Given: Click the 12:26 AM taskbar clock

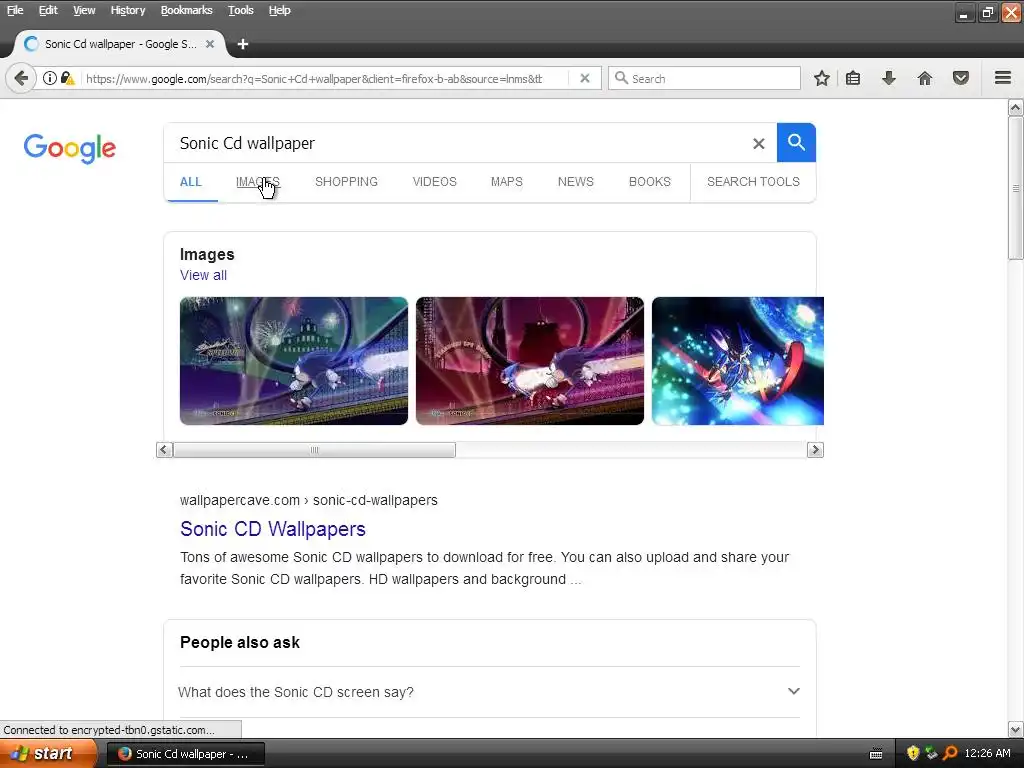Looking at the screenshot, I should pyautogui.click(x=987, y=754).
